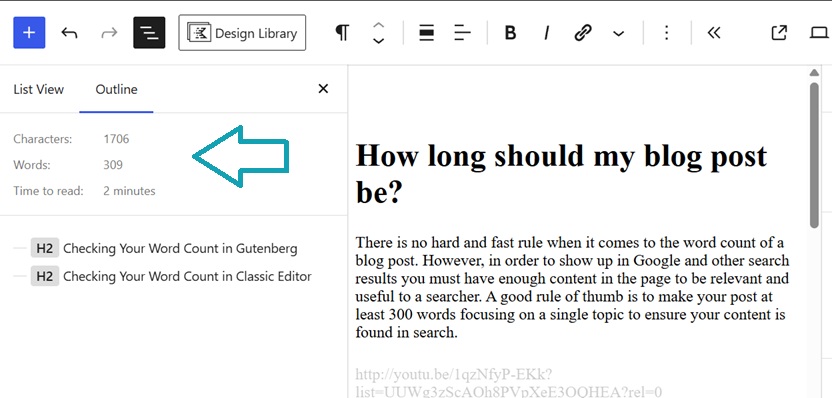Click the word count value 309

point(113,165)
